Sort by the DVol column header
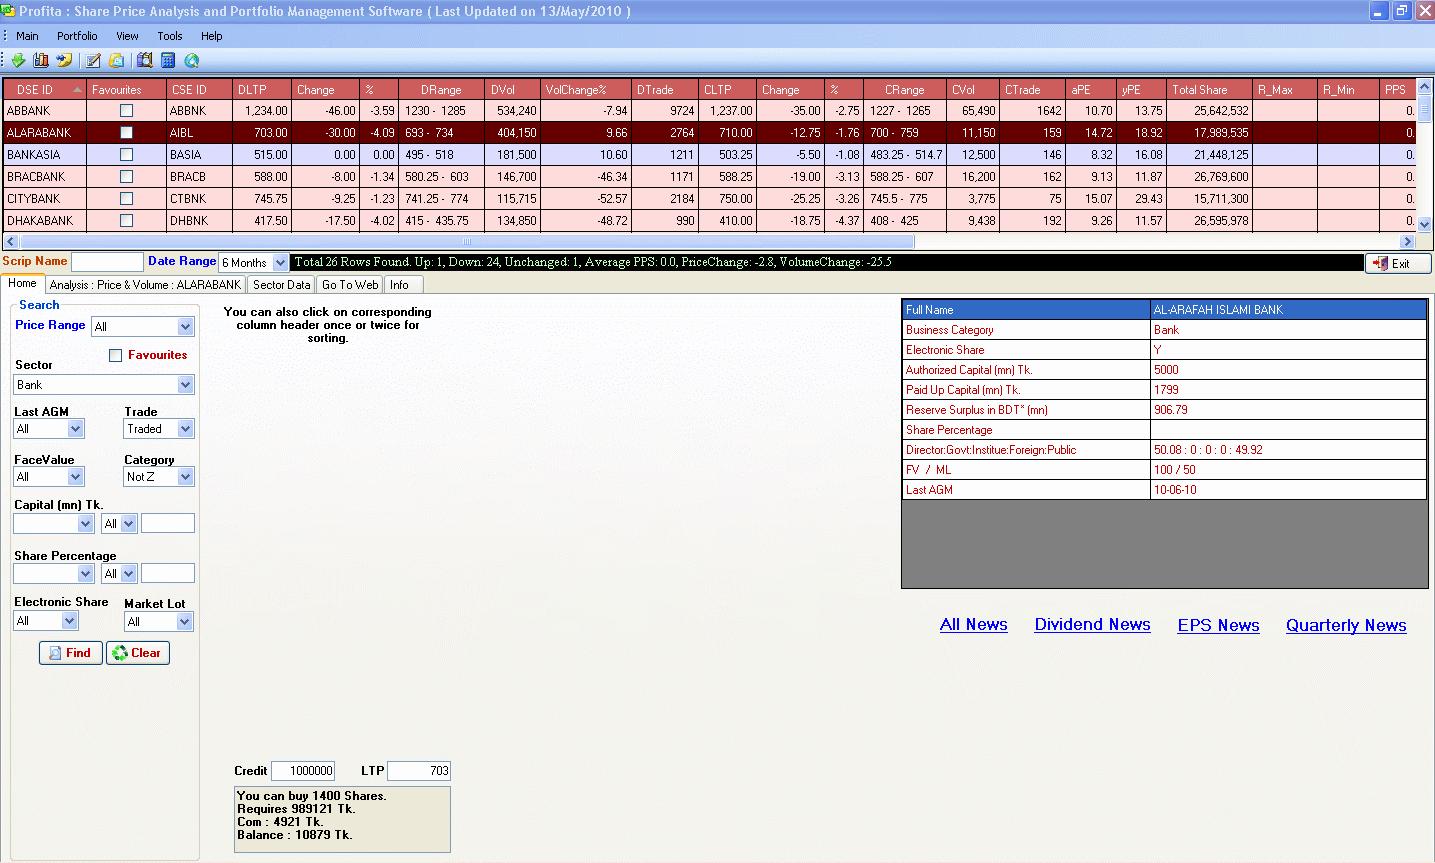This screenshot has height=863, width=1435. click(513, 90)
